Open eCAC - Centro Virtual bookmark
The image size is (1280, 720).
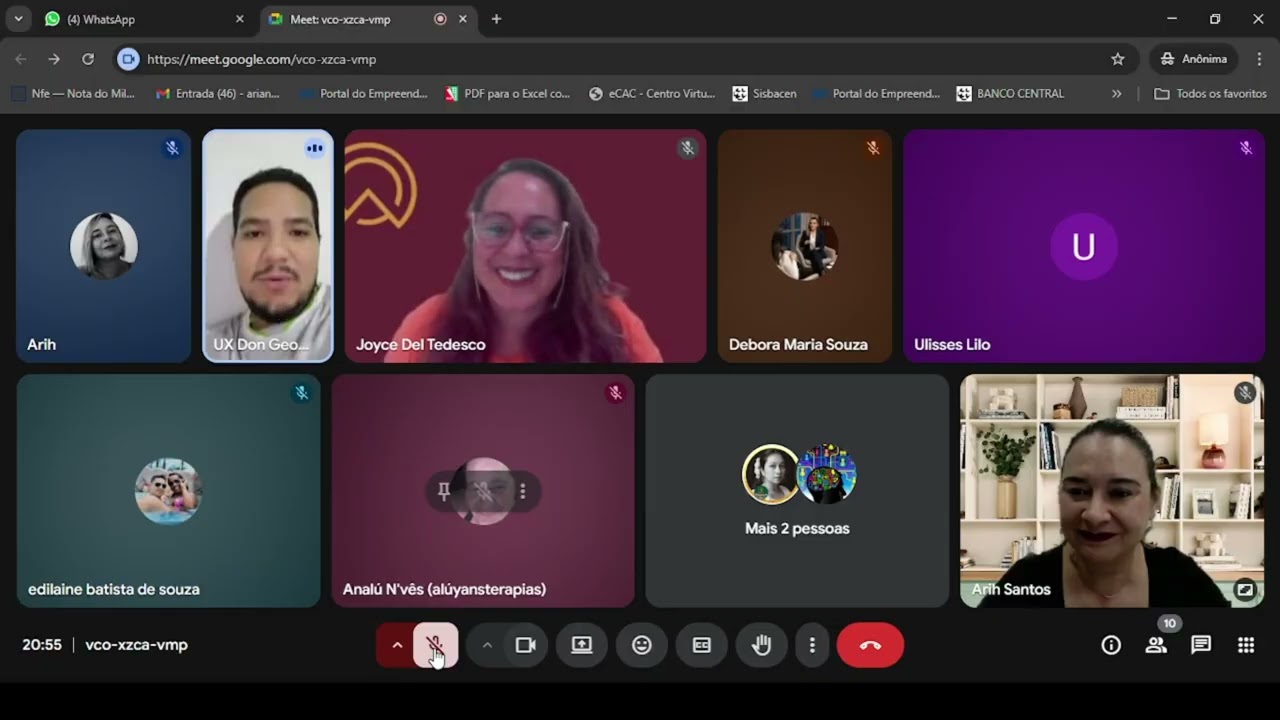pyautogui.click(x=652, y=93)
